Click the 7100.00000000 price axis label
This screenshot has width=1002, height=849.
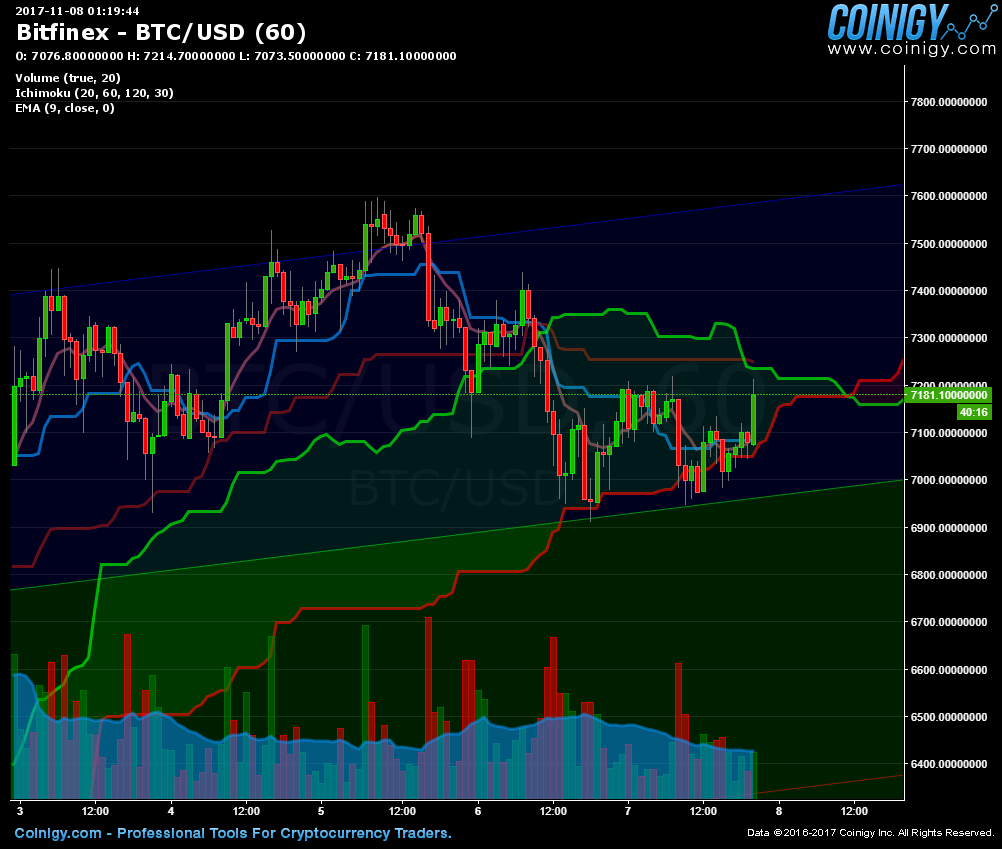[949, 433]
